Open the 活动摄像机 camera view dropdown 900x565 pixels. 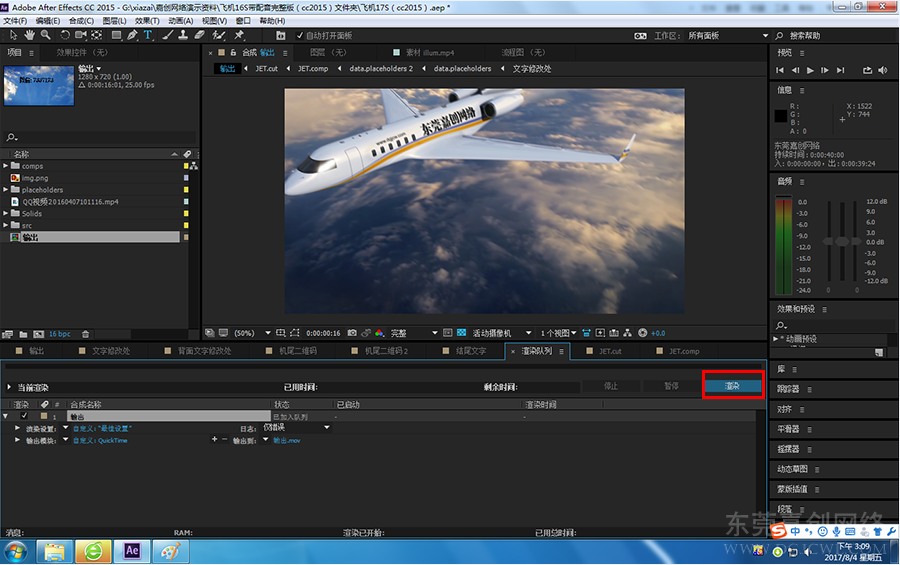[x=502, y=333]
